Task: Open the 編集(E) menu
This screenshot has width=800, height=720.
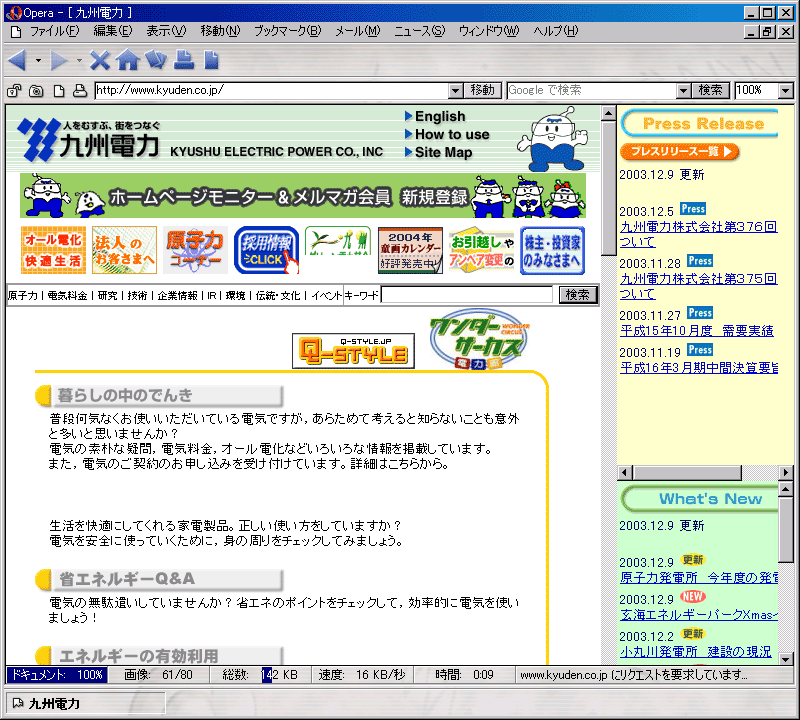Action: pyautogui.click(x=113, y=32)
